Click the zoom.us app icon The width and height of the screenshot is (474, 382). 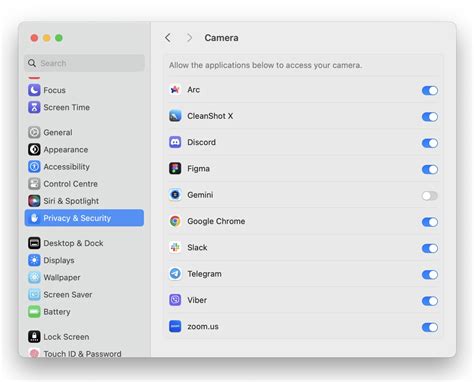coord(175,327)
